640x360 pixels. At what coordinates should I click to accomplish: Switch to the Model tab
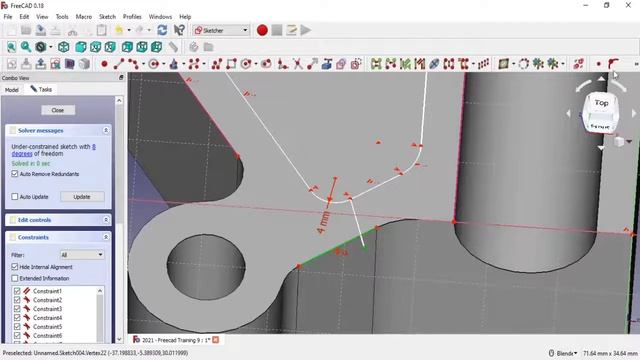pos(12,90)
